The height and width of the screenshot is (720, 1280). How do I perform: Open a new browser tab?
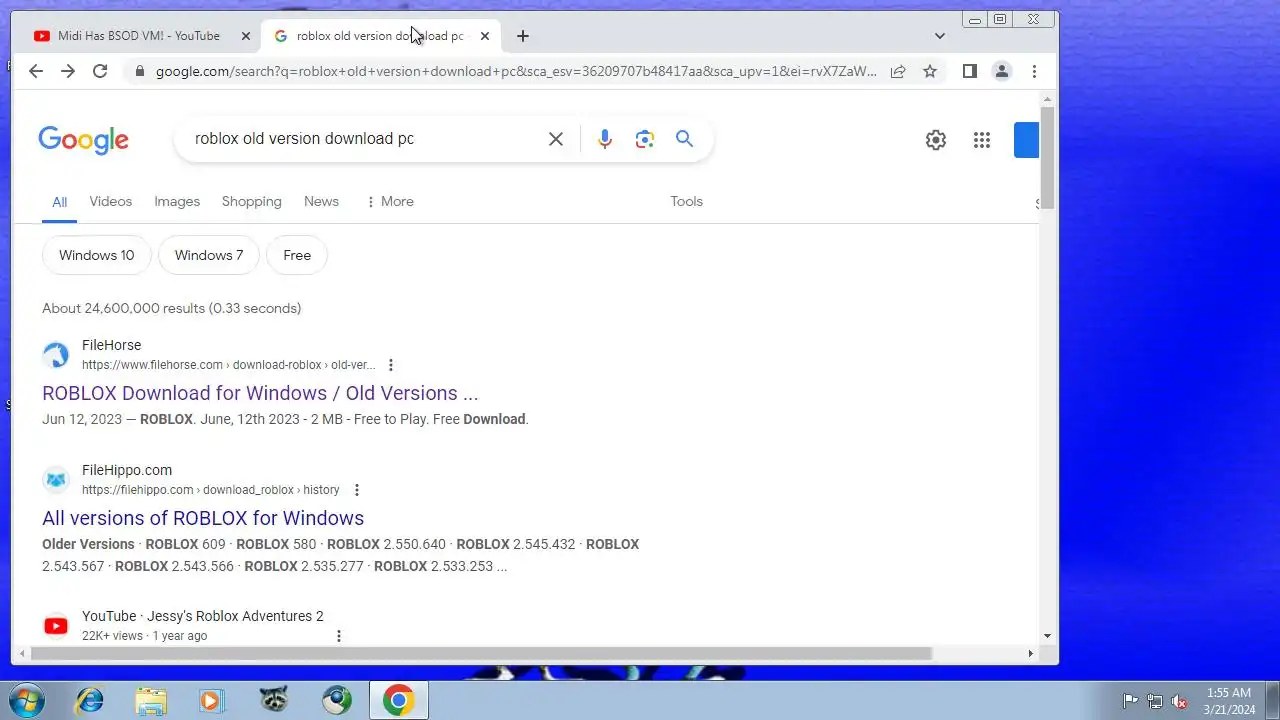[x=523, y=36]
